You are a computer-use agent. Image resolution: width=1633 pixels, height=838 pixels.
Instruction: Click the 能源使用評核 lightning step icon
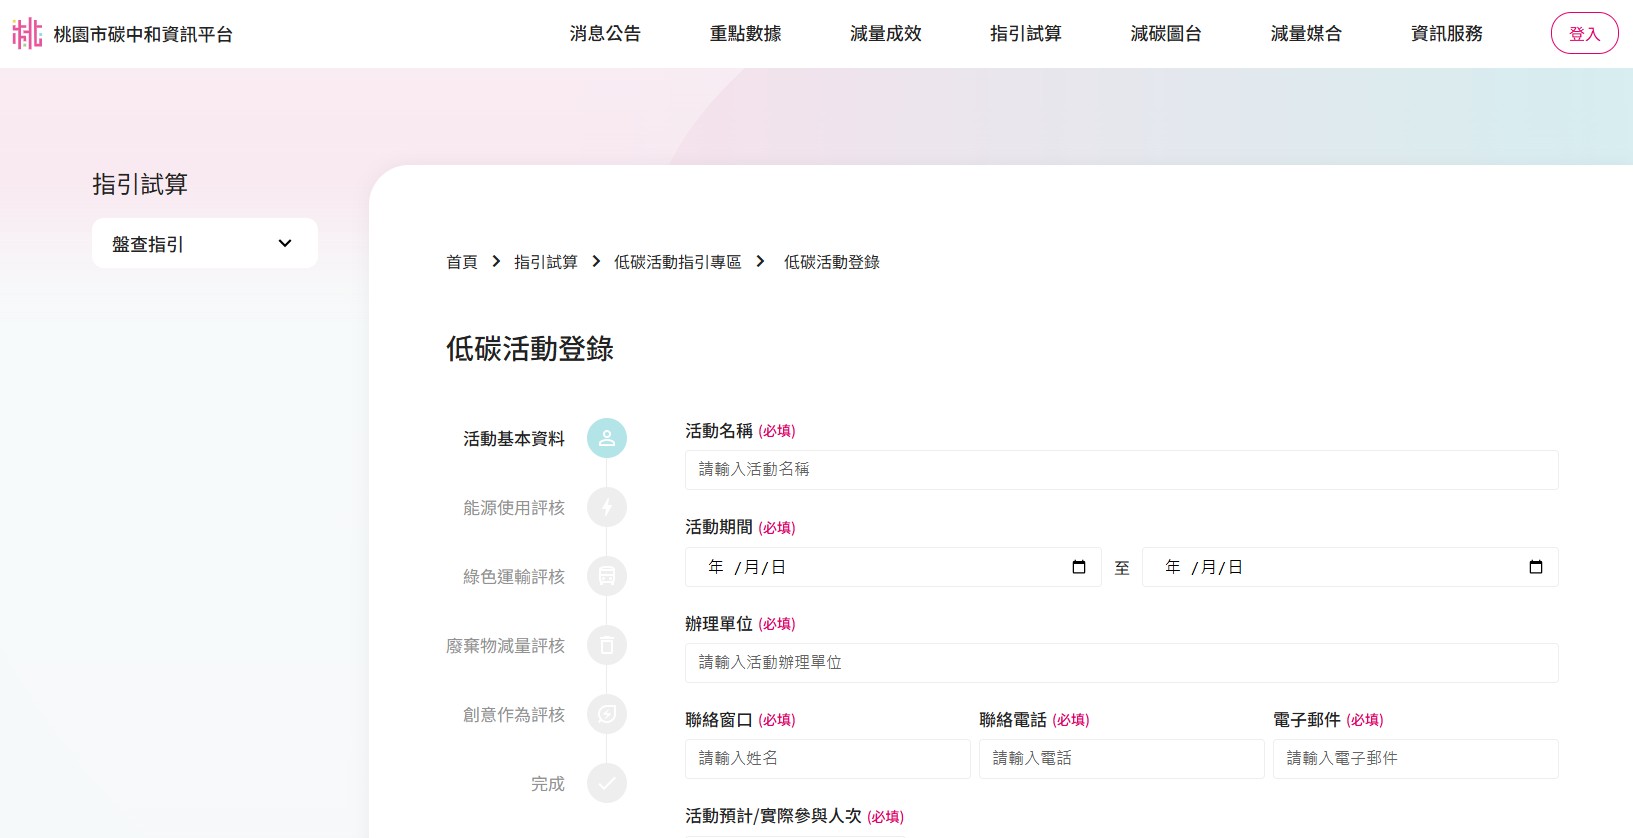click(x=607, y=507)
